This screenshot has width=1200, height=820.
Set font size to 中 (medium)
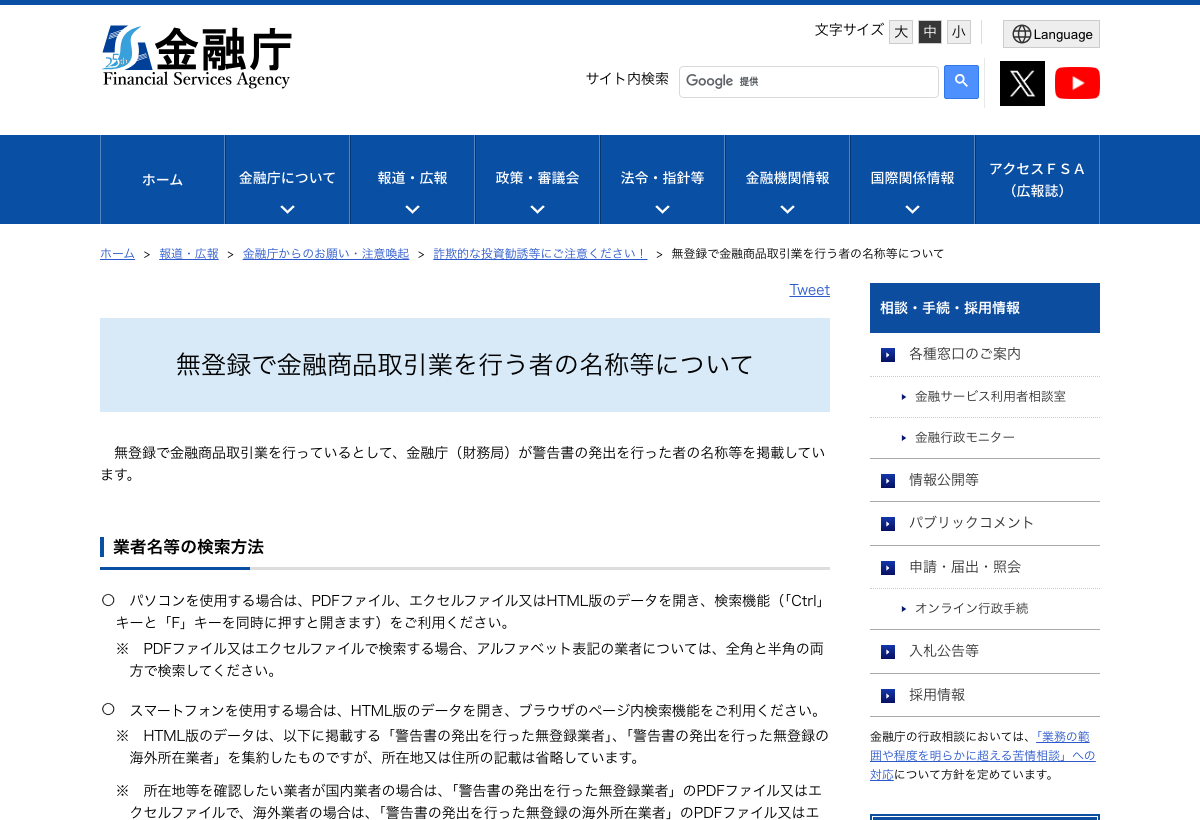click(x=930, y=32)
